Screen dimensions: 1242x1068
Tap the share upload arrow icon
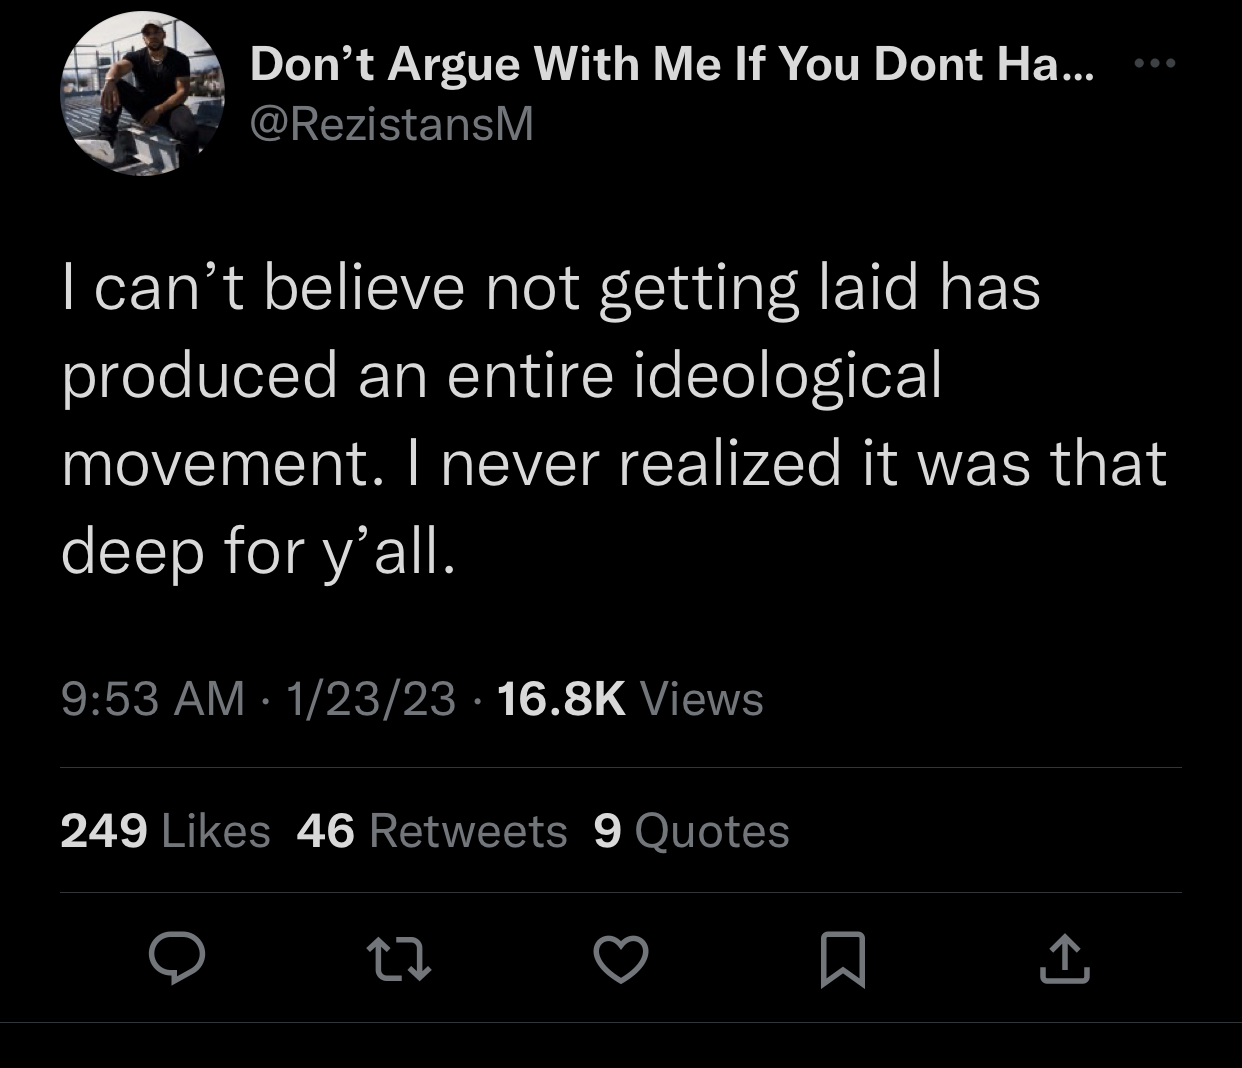pos(1064,959)
